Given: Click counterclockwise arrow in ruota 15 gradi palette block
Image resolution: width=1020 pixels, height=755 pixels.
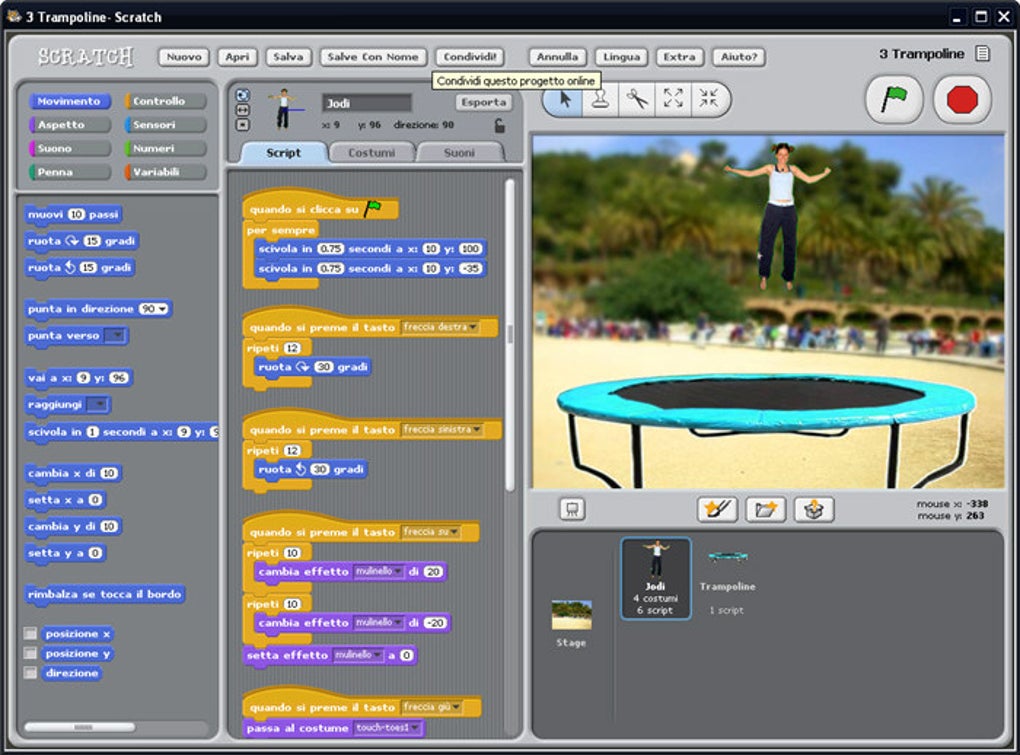Looking at the screenshot, I should point(70,267).
